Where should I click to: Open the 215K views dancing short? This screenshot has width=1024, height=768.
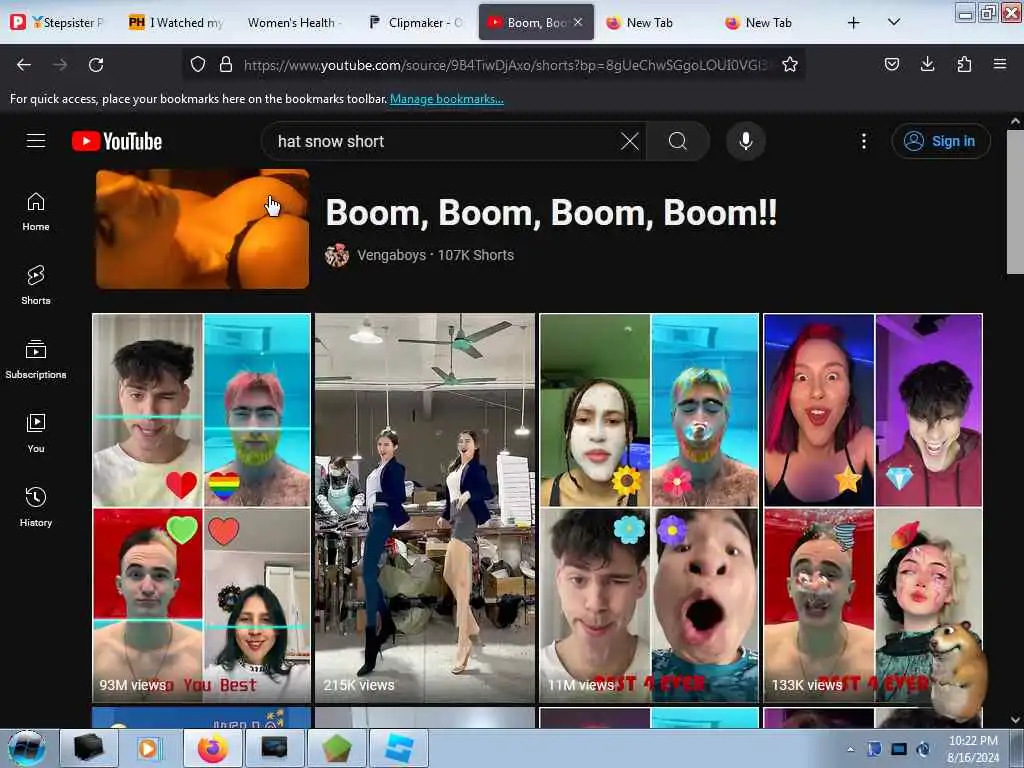[x=425, y=507]
